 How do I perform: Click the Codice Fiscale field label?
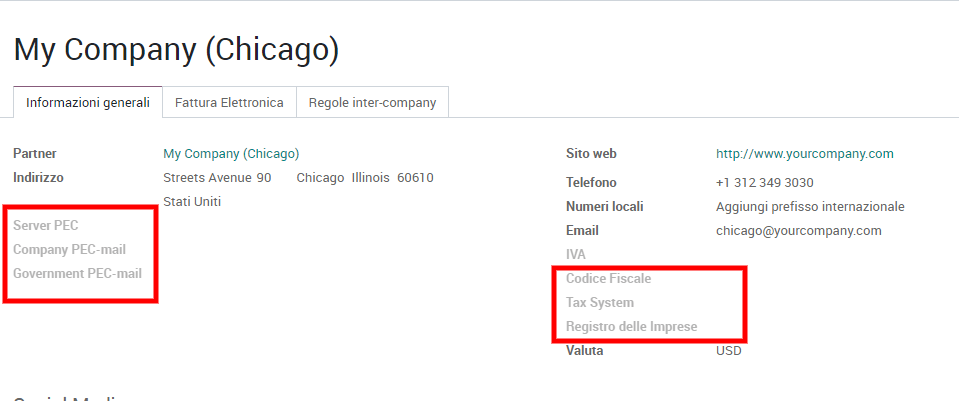tap(608, 279)
